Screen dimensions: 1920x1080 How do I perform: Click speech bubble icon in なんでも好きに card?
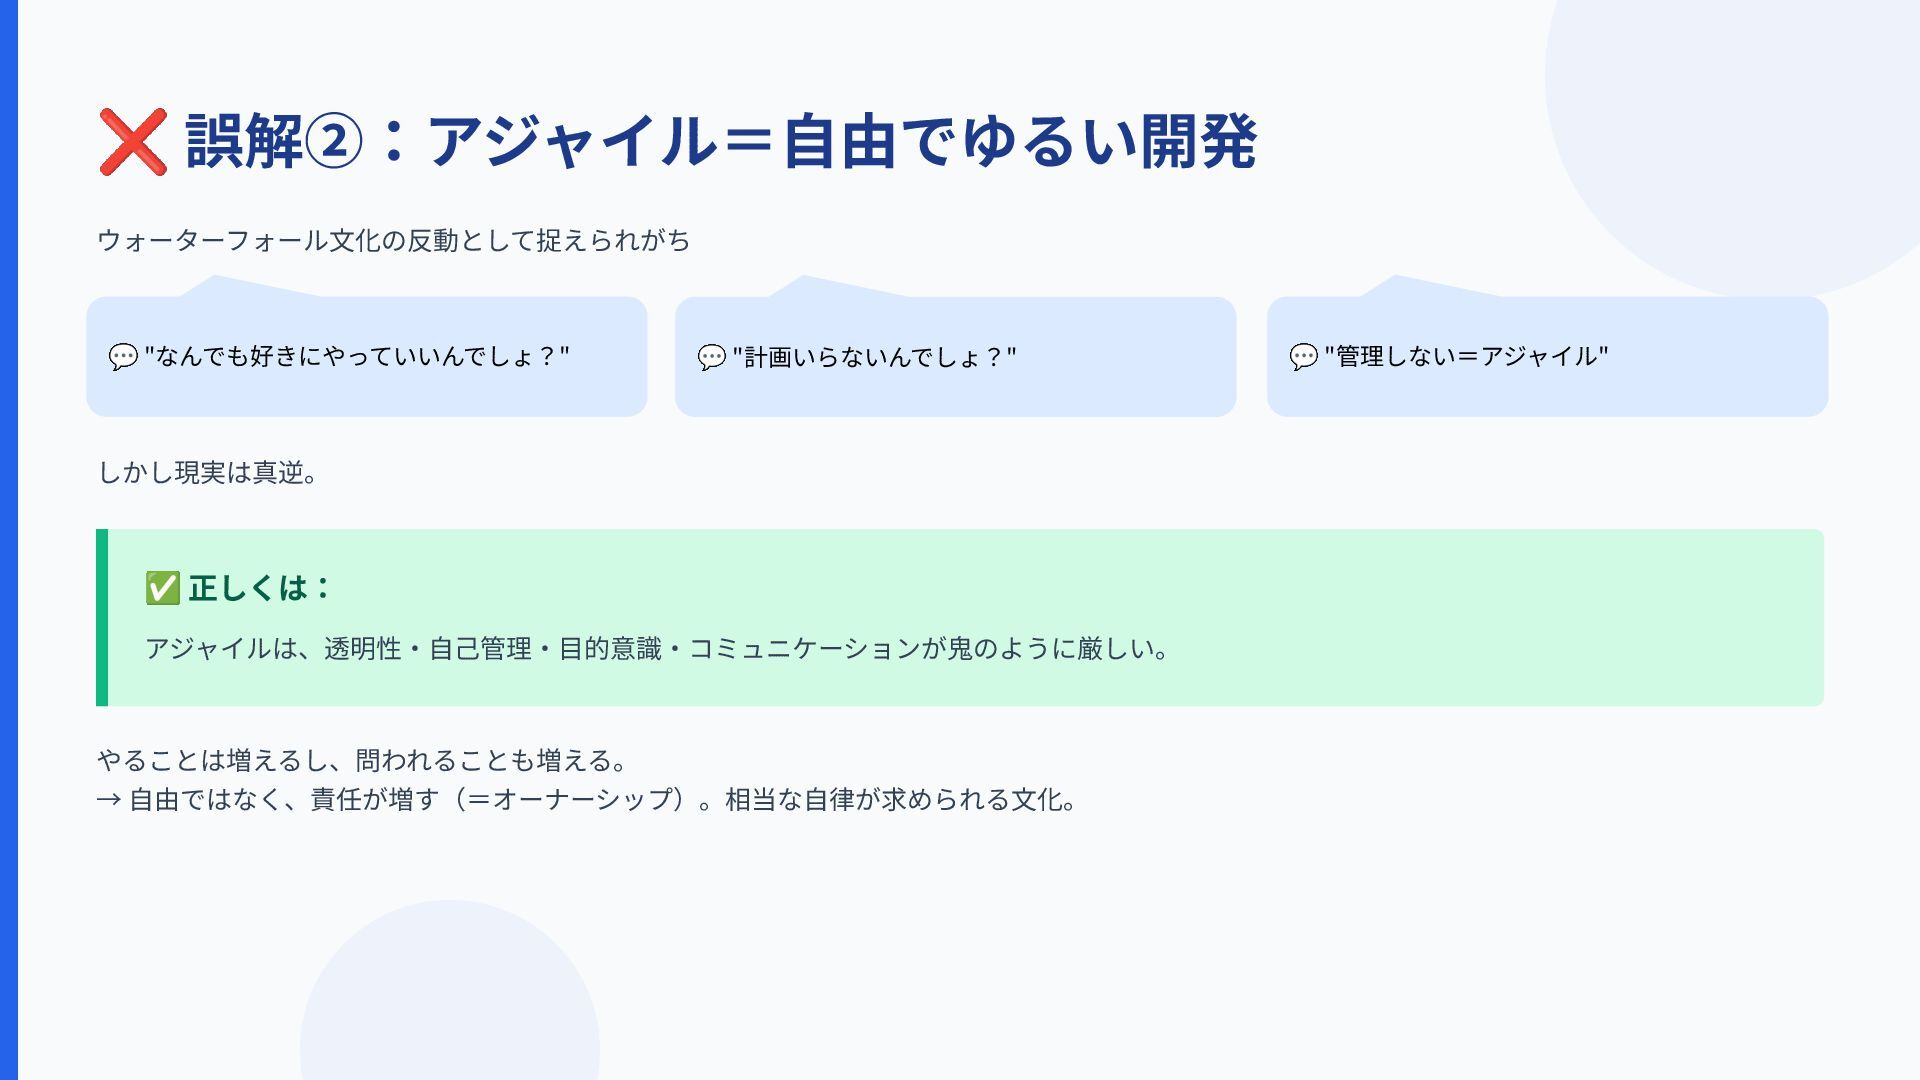123,356
